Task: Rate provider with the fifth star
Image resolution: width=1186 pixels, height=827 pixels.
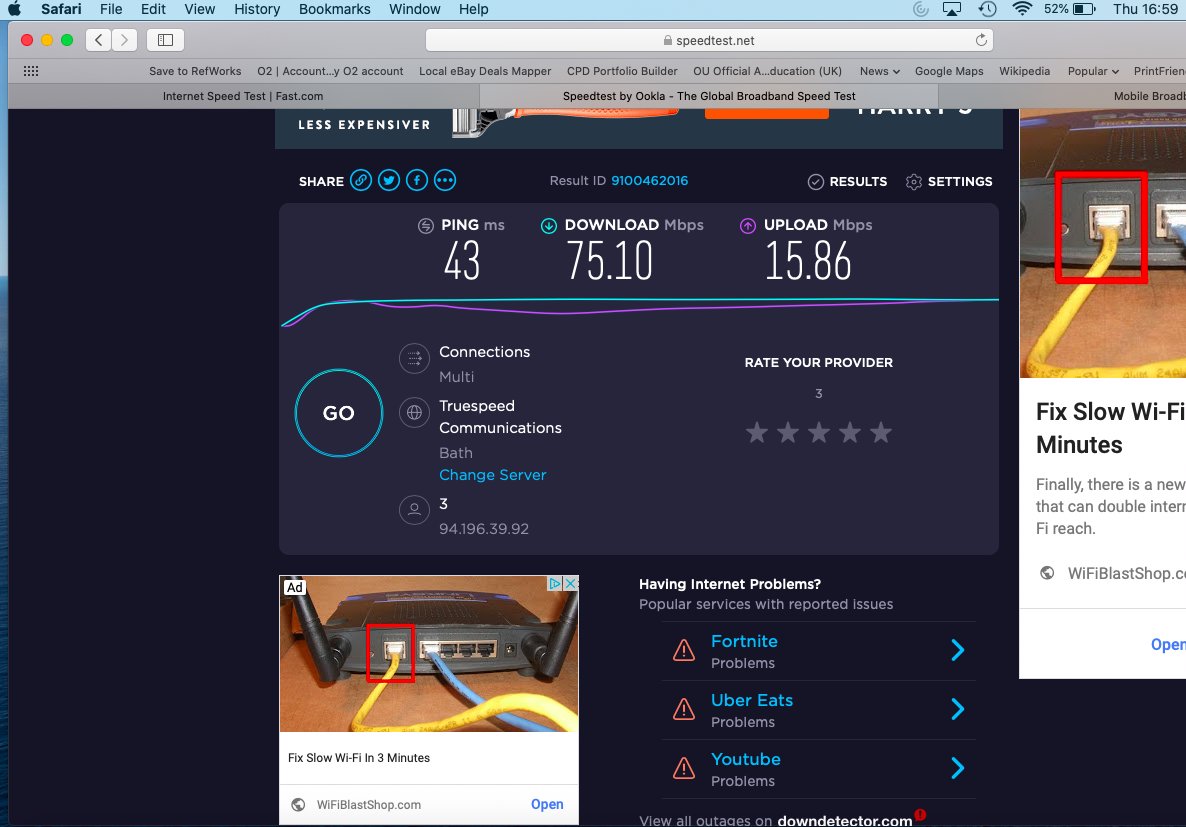Action: click(880, 433)
